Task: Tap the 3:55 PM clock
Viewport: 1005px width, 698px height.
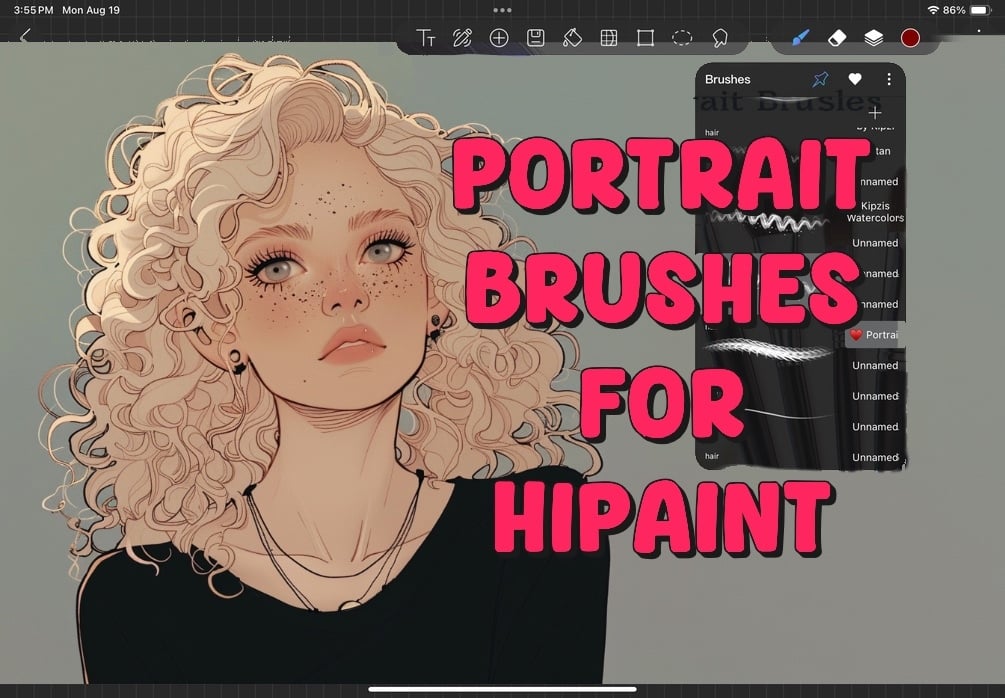Action: click(x=33, y=10)
